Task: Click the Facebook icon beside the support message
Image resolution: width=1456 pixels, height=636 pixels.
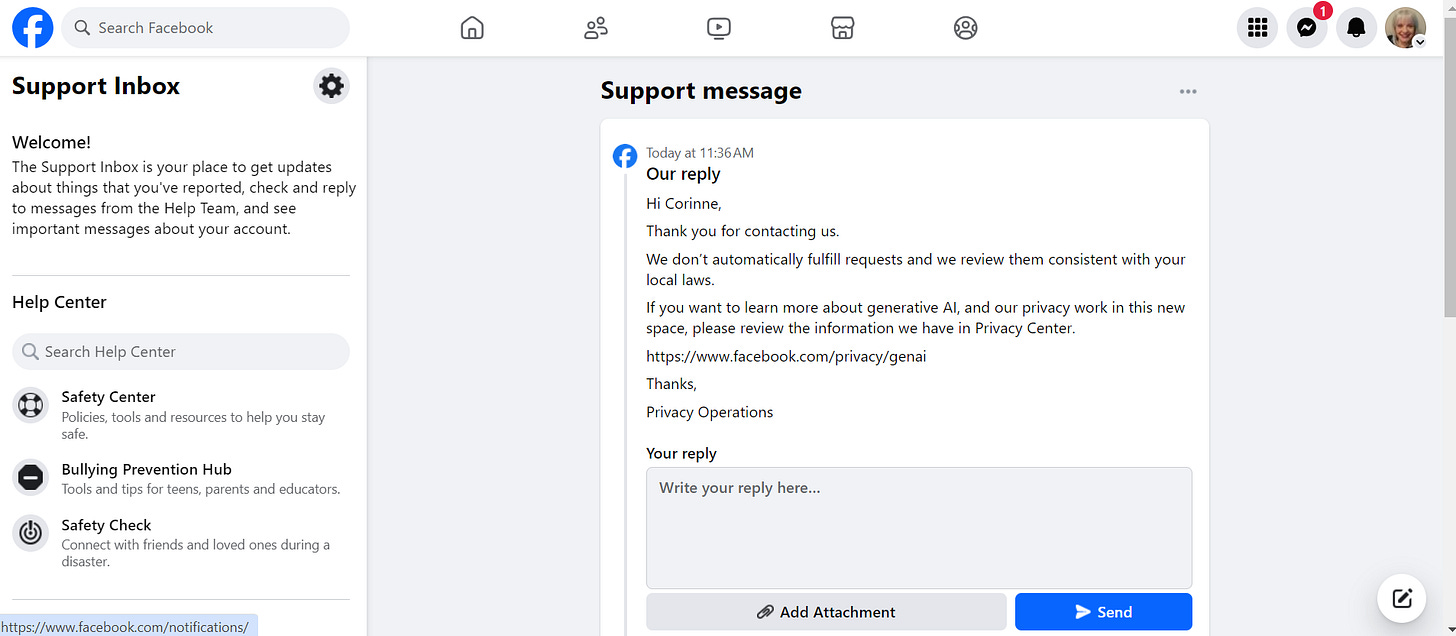Action: pyautogui.click(x=624, y=156)
